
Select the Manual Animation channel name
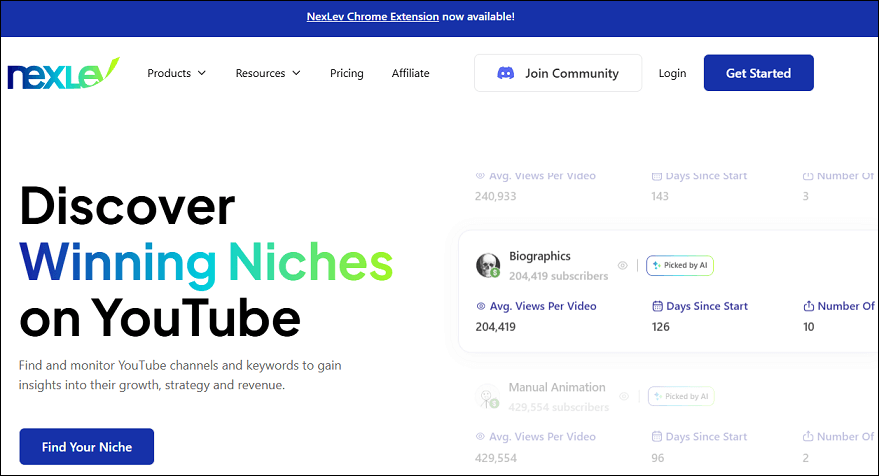(x=557, y=387)
